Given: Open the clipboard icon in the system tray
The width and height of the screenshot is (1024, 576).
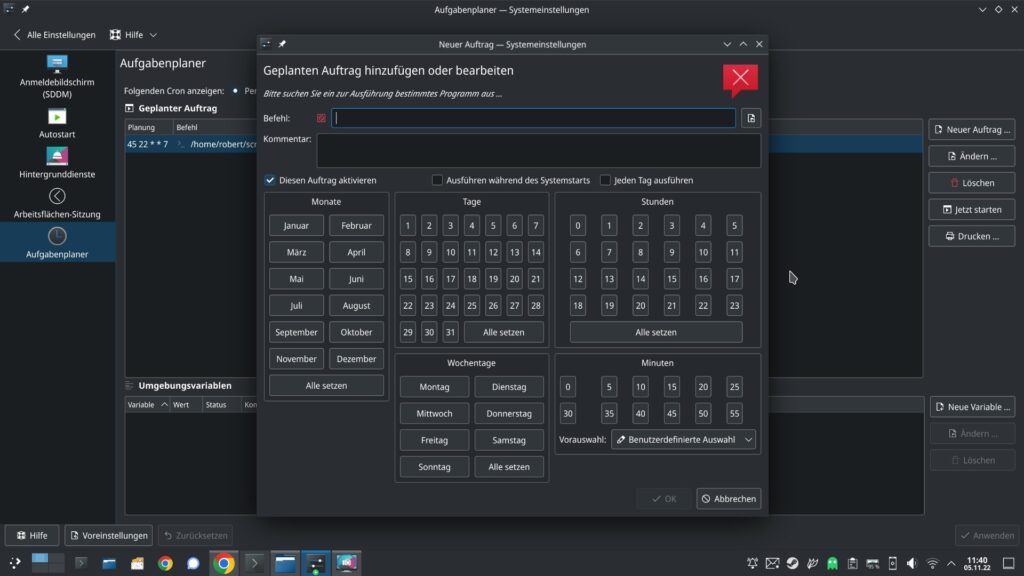Looking at the screenshot, I should (852, 564).
